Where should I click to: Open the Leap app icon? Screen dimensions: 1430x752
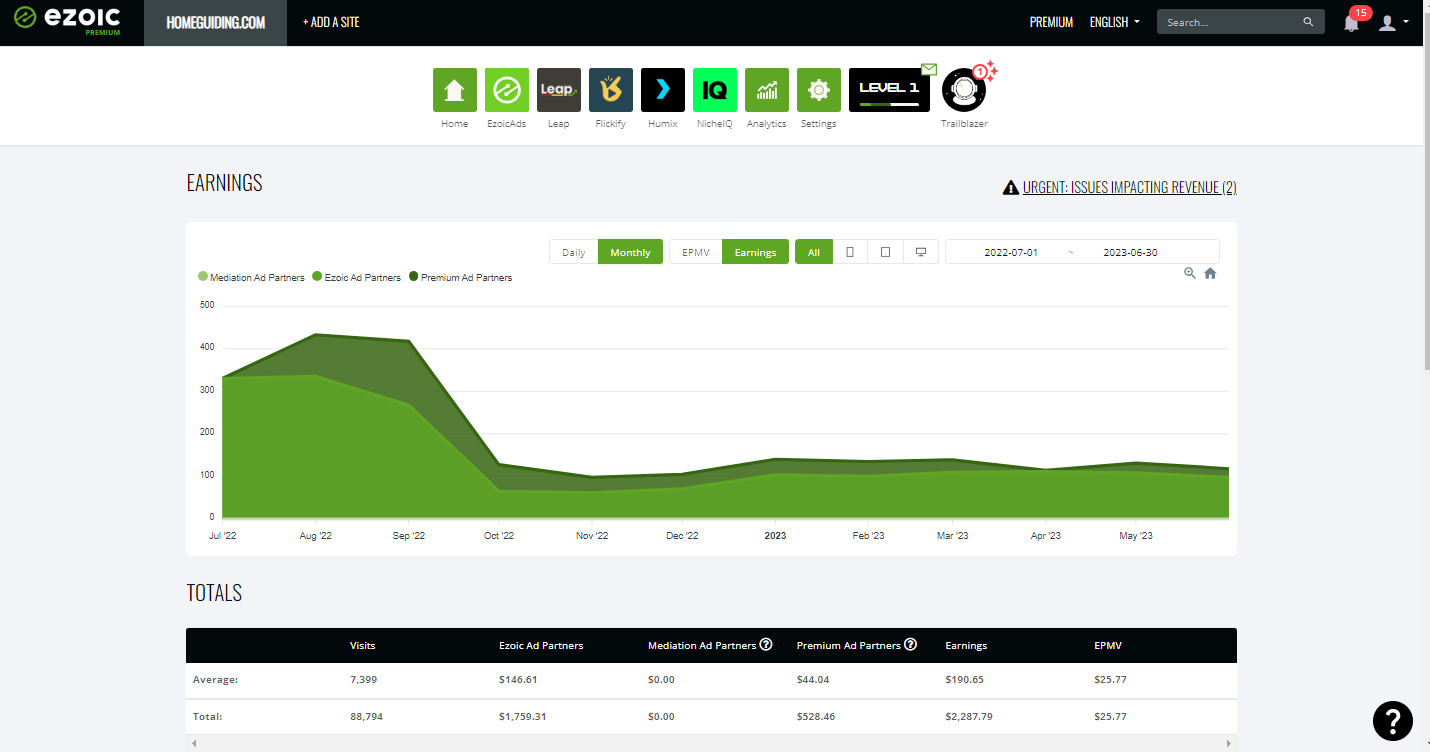pos(559,90)
